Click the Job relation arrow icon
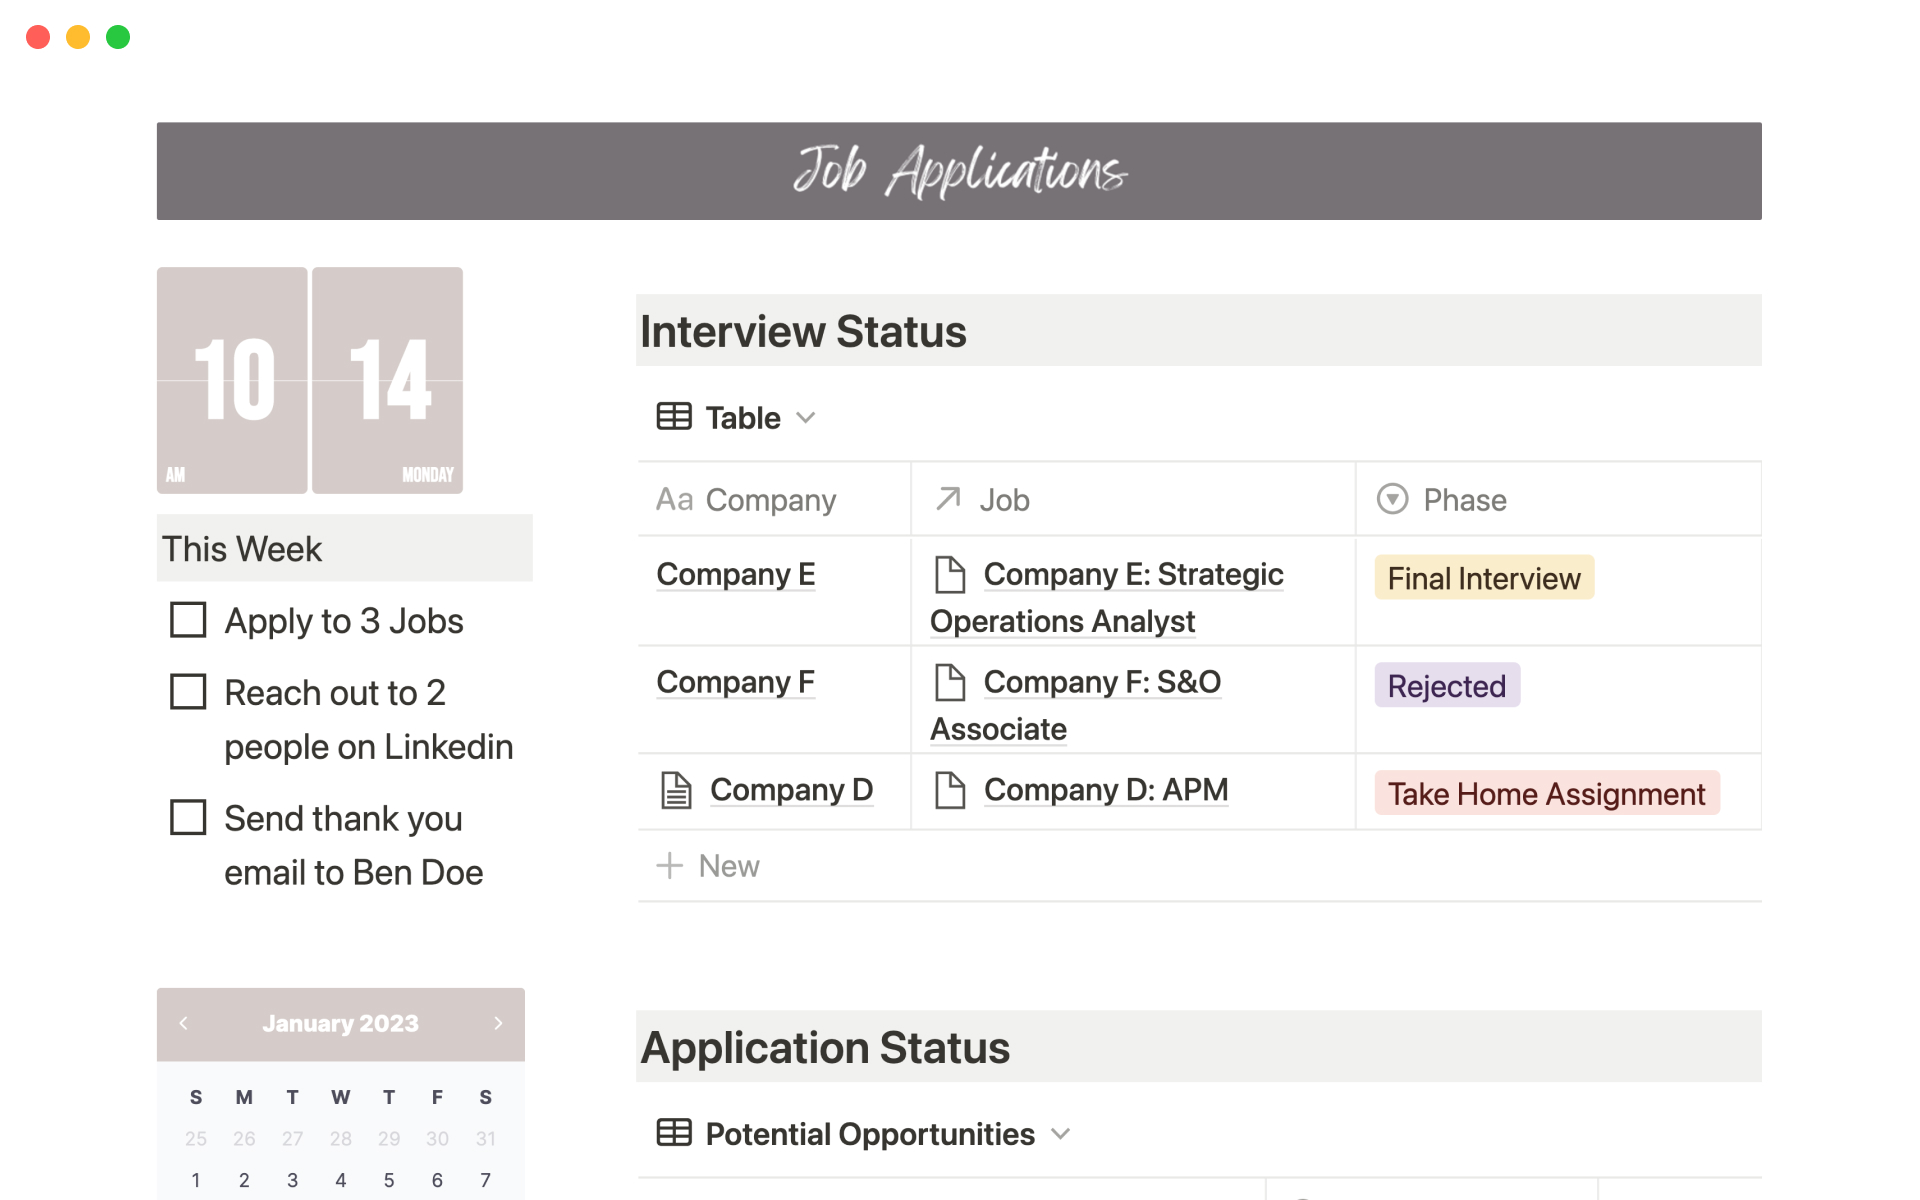 pyautogui.click(x=948, y=498)
